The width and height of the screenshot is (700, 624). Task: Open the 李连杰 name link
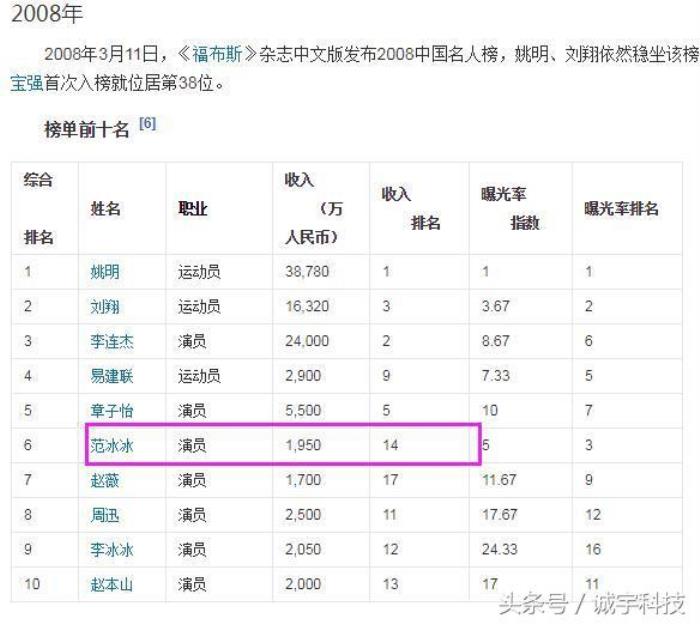[x=111, y=341]
